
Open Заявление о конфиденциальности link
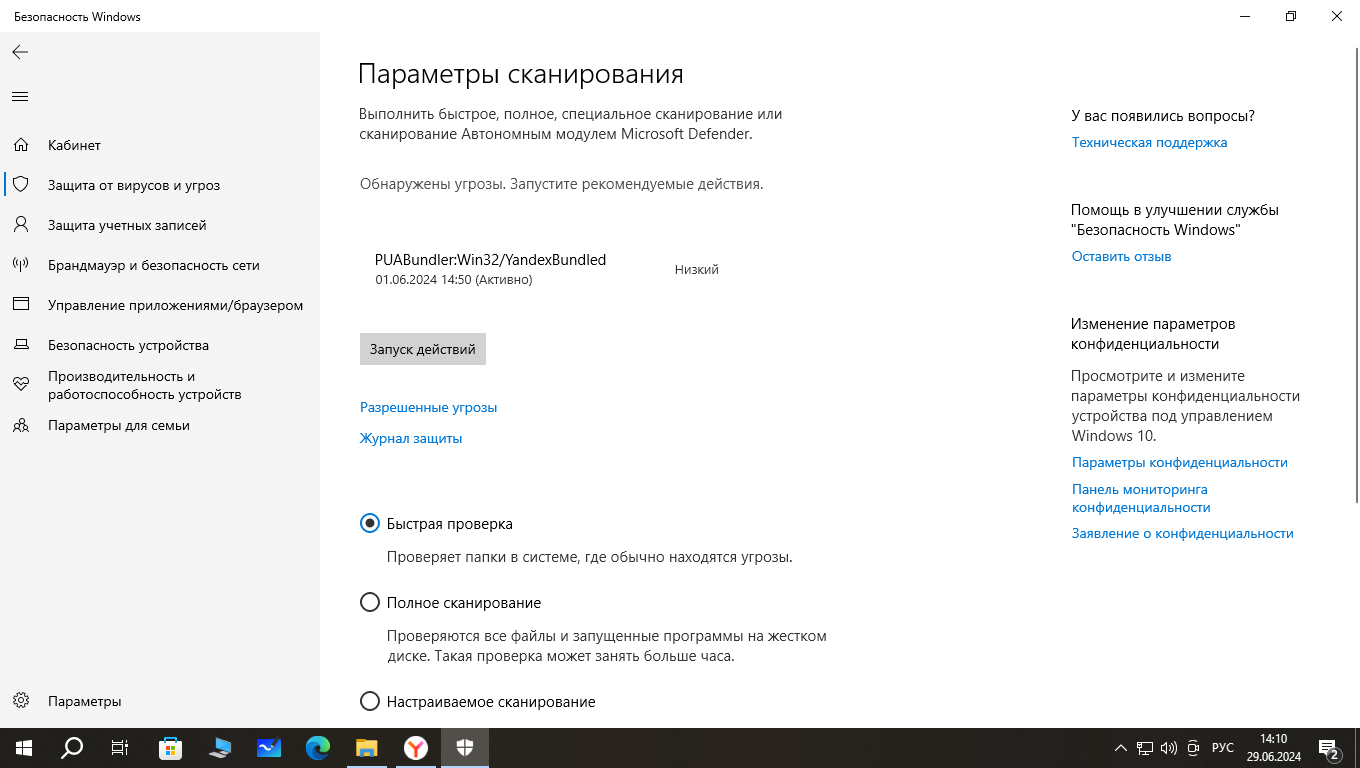coord(1183,533)
